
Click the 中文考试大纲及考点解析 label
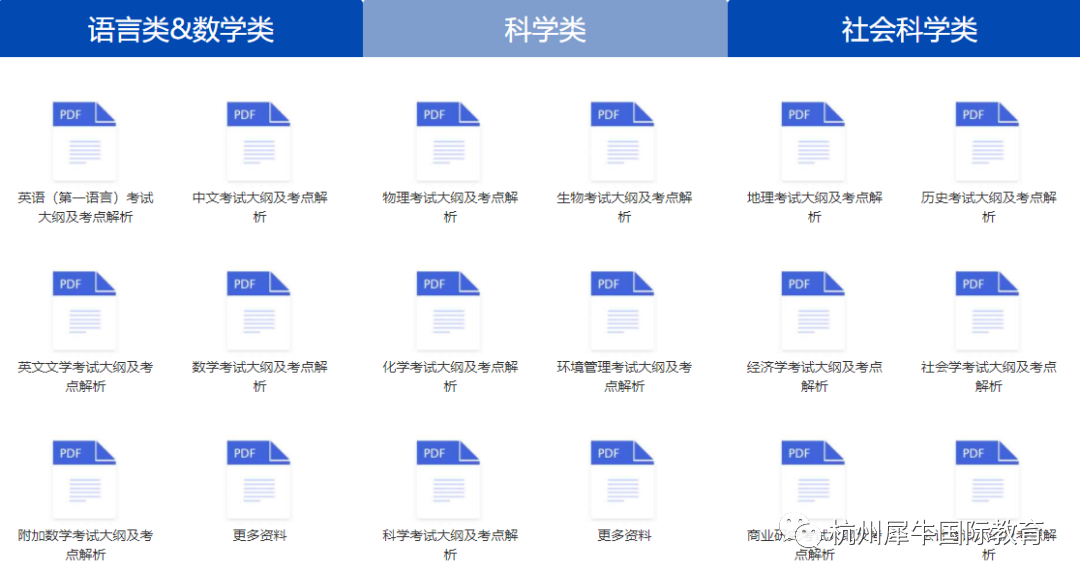260,207
